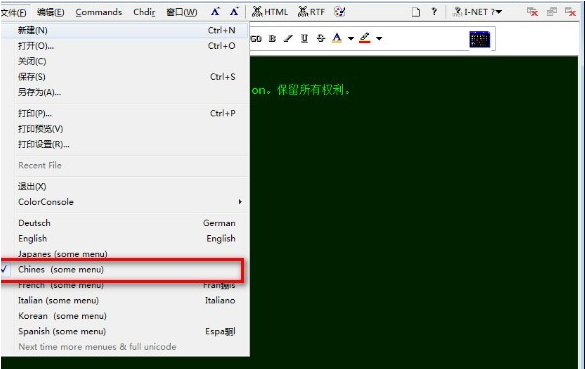This screenshot has width=585, height=369.
Task: Open the color palette icon
Action: click(x=340, y=12)
